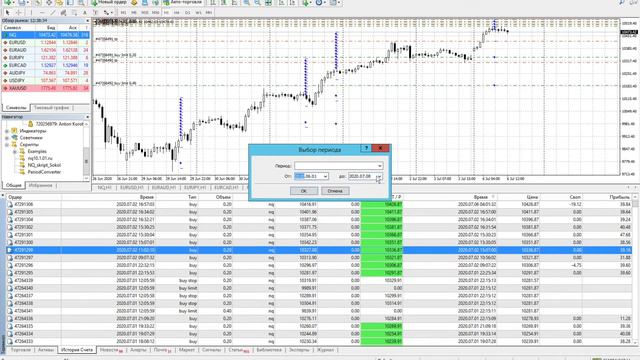Switch to the EURUSD,H1 chart tab
640x360 pixels.
click(x=131, y=187)
